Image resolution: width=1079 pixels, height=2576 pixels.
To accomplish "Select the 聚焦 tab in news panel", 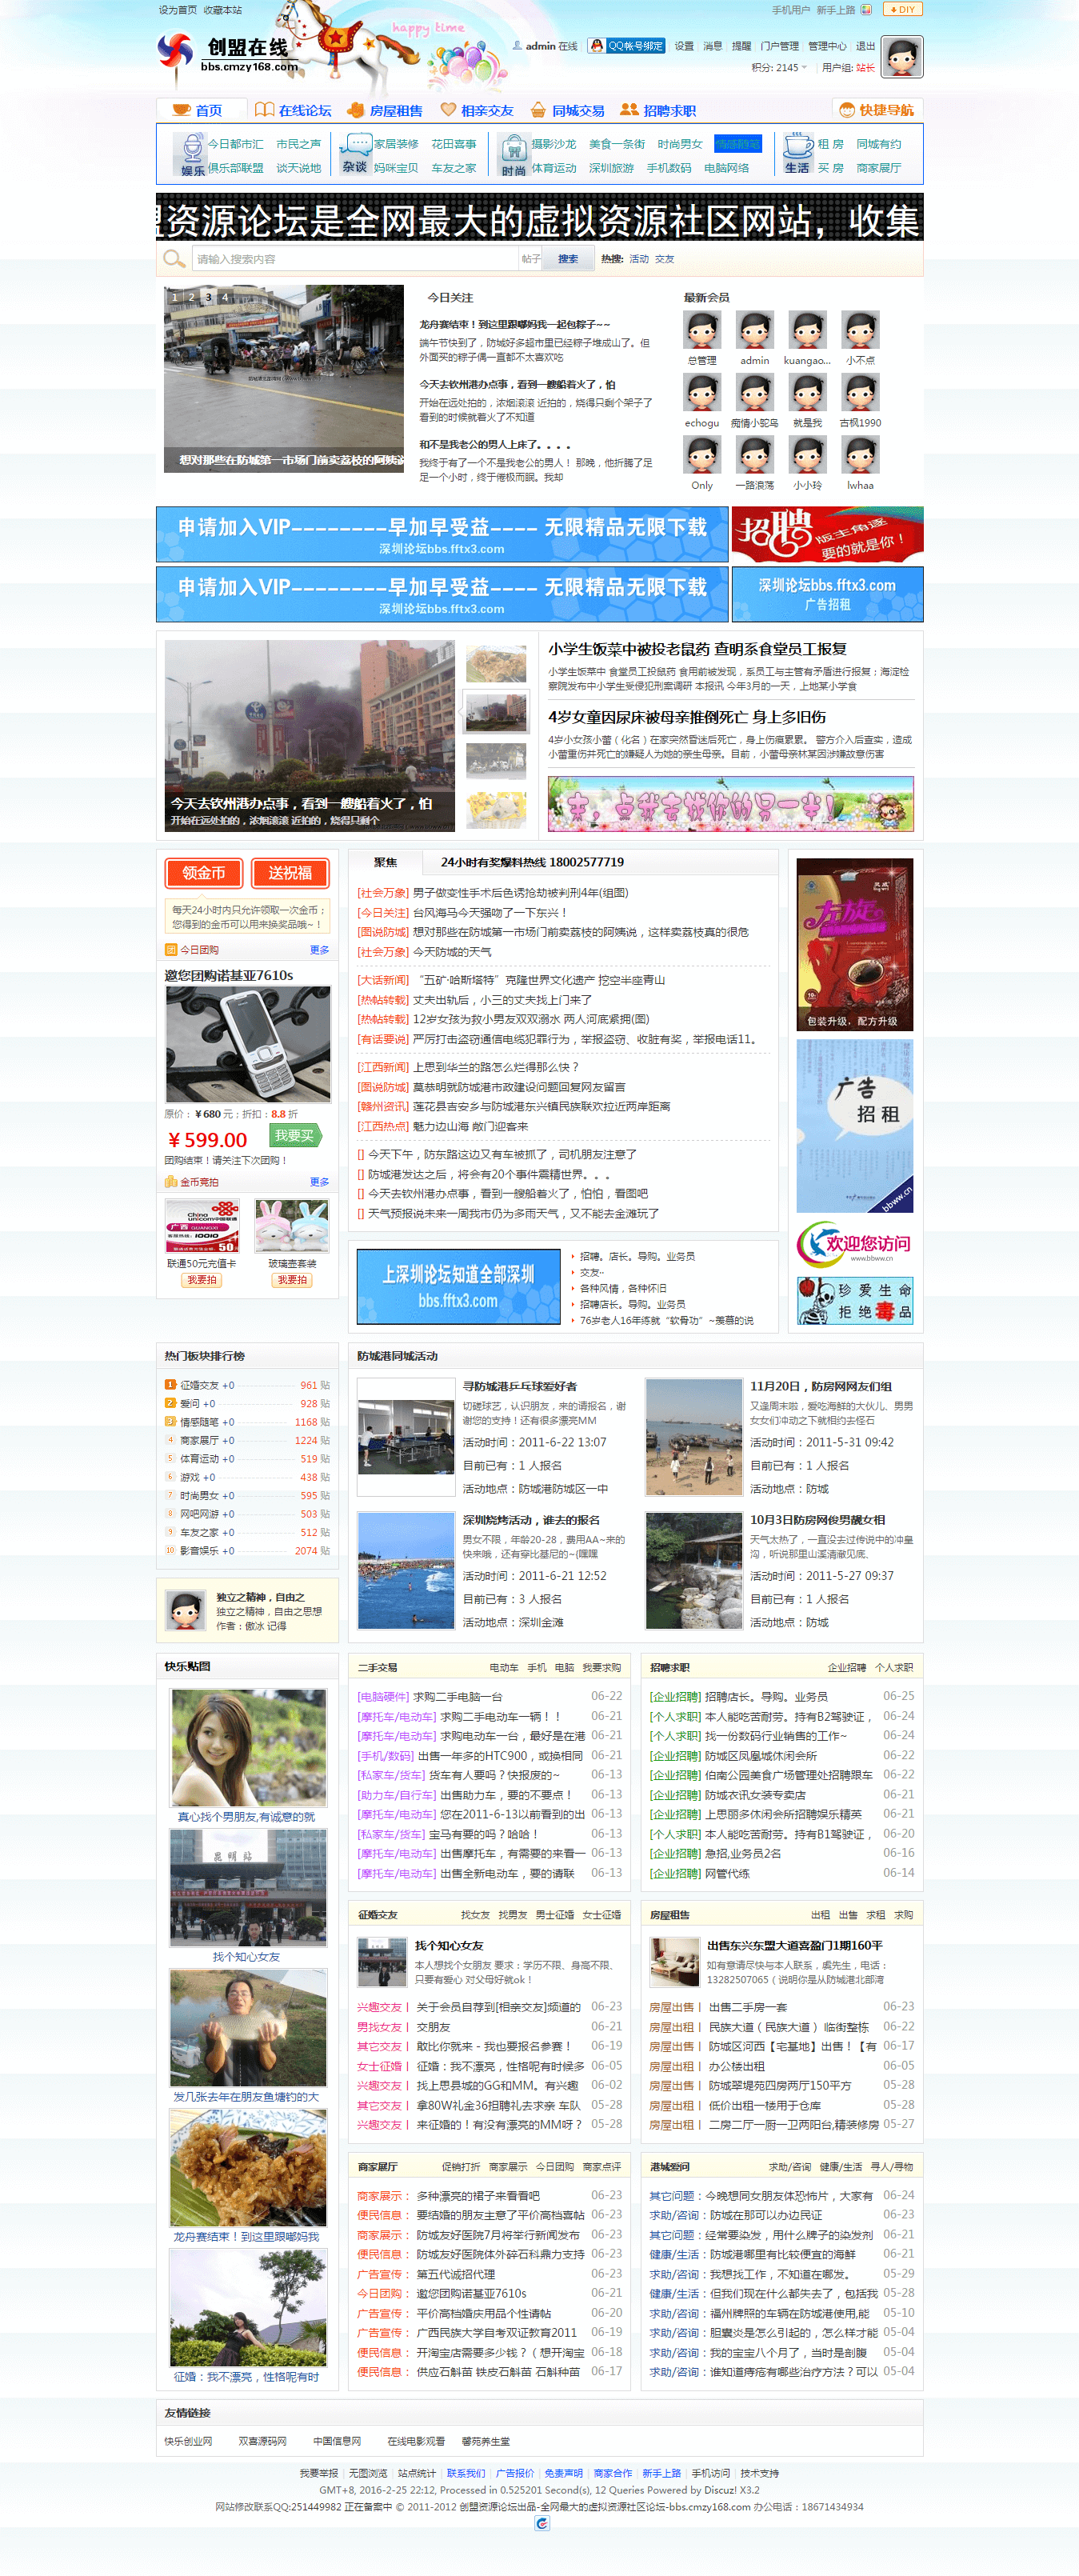I will click(x=386, y=862).
